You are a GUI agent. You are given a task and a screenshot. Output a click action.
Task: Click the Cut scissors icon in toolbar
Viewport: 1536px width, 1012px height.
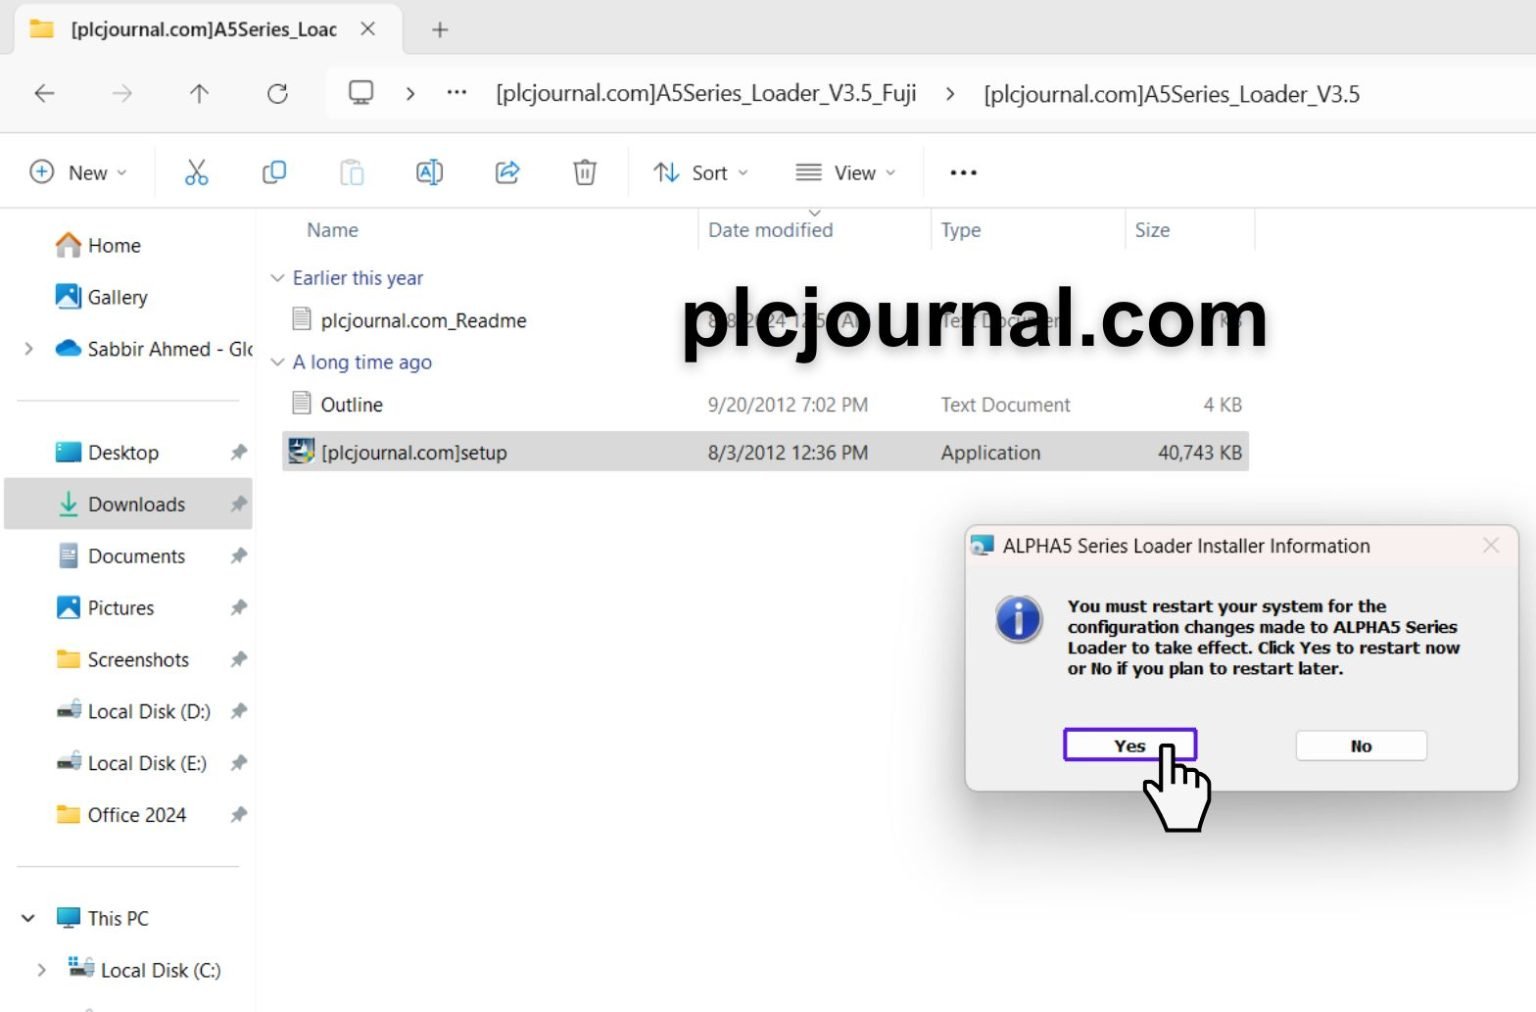[x=196, y=173]
